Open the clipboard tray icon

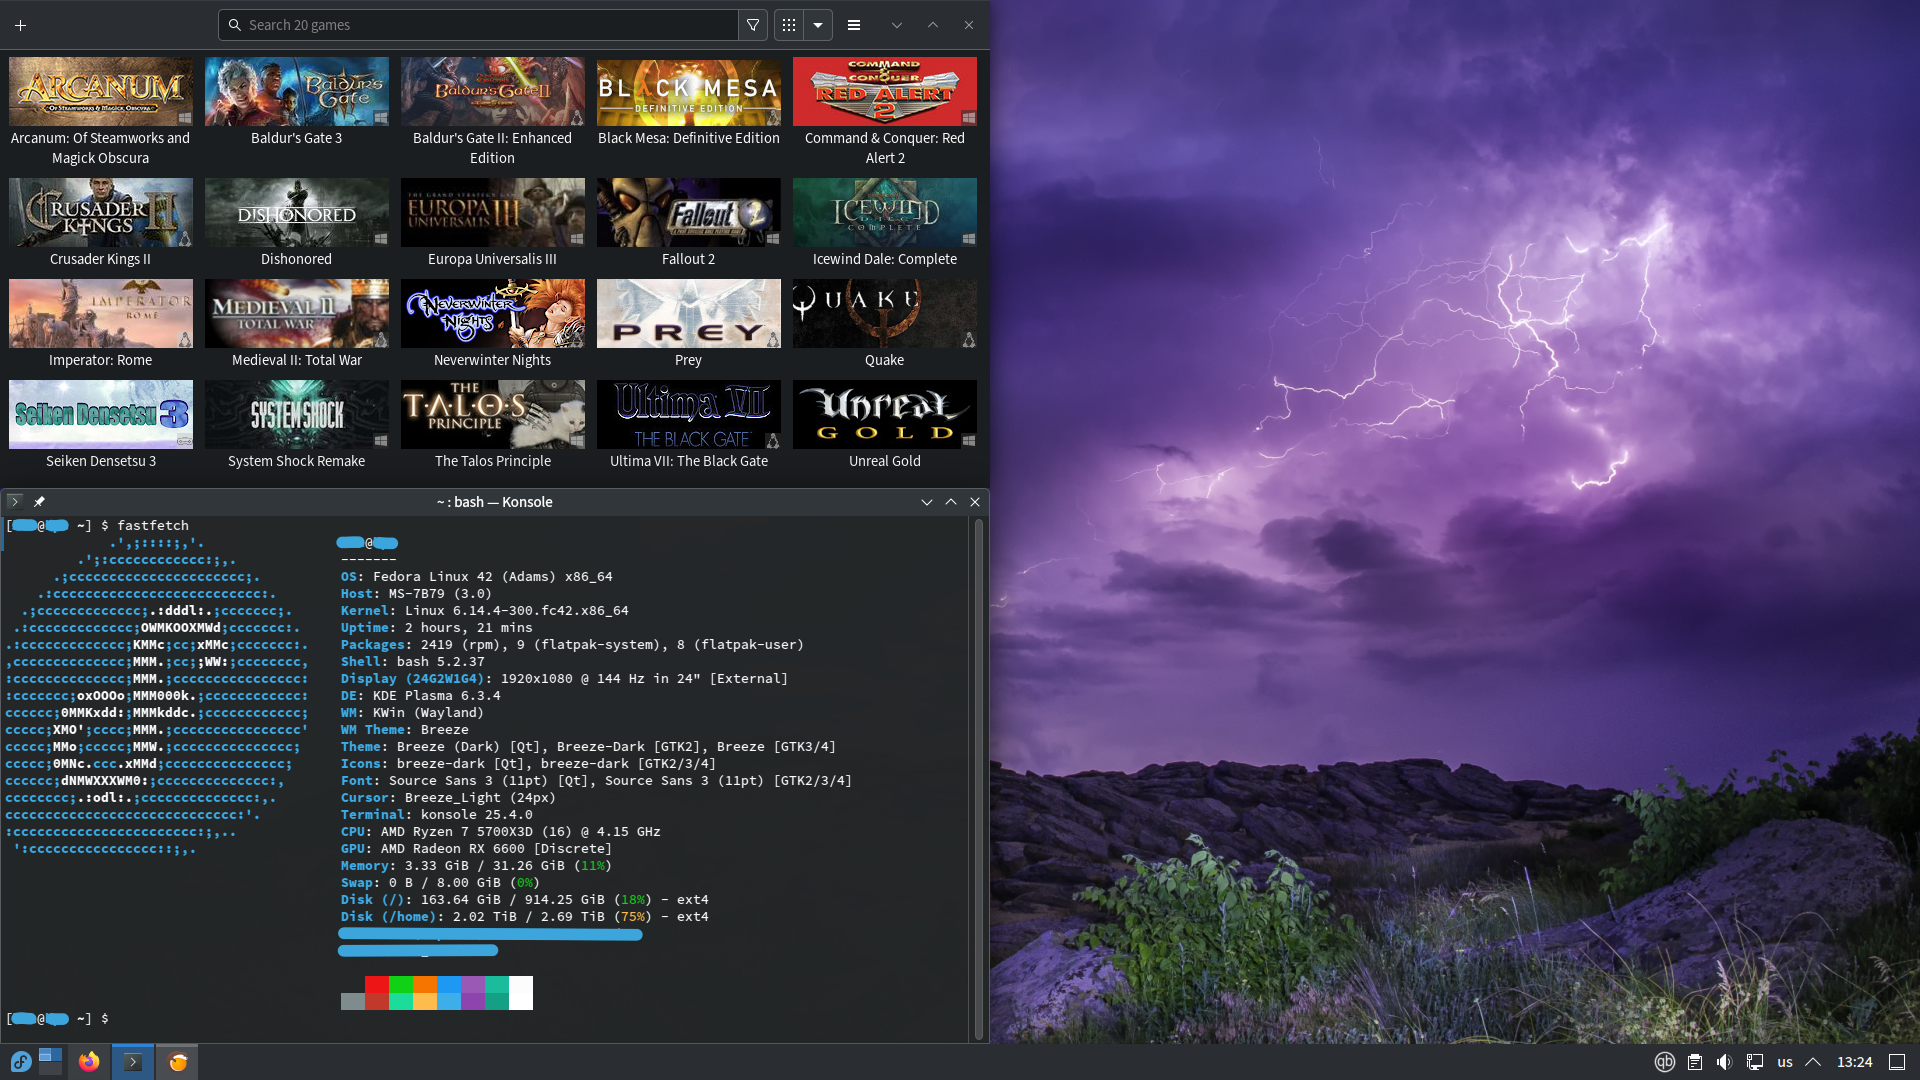[1694, 1062]
